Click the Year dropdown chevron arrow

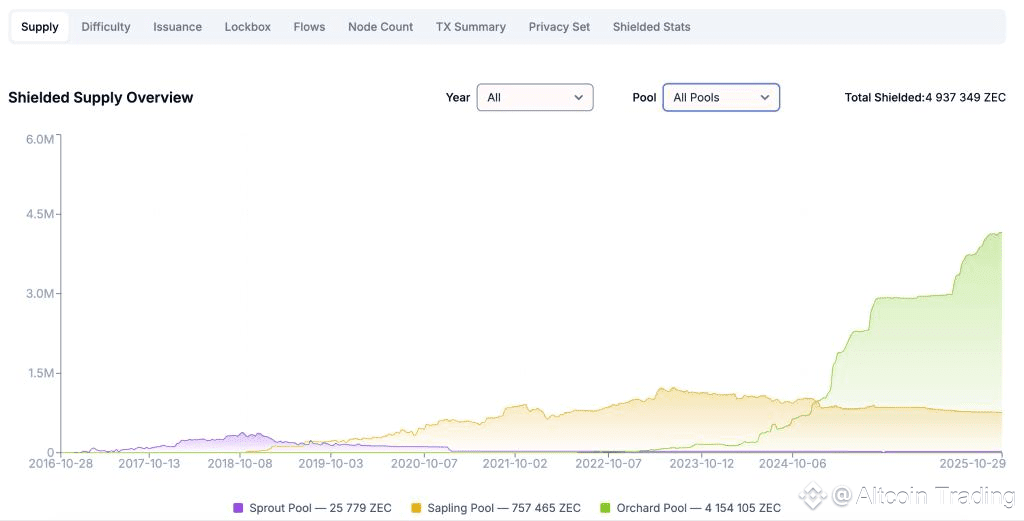[x=578, y=97]
